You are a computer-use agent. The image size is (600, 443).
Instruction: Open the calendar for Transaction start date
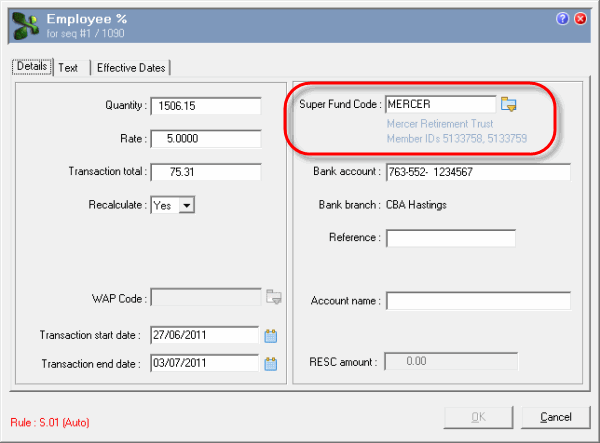point(270,335)
